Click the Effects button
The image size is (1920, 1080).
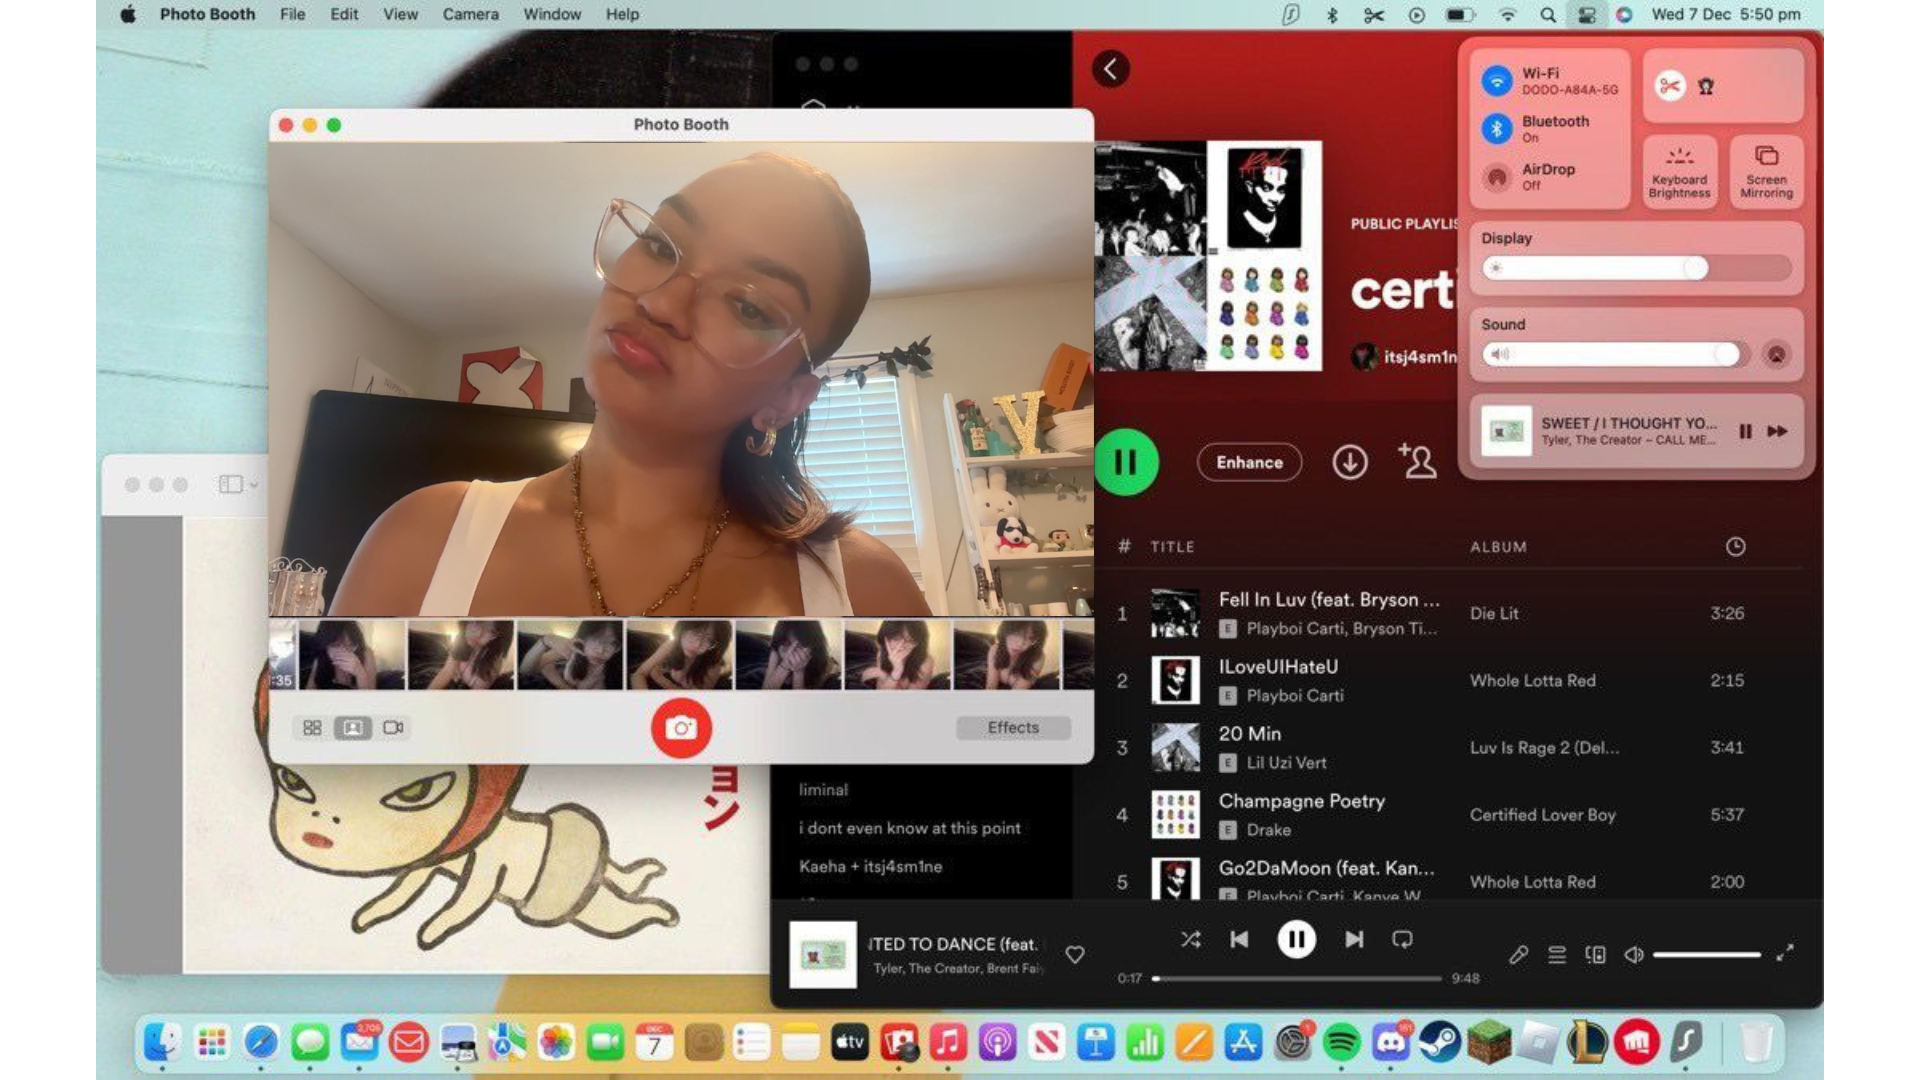1013,728
